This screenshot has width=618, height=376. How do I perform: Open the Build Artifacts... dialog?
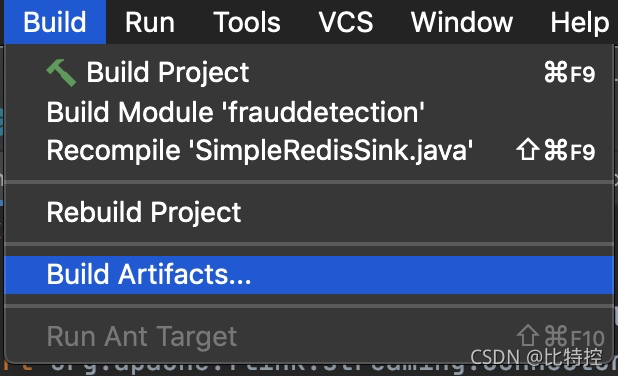(x=309, y=275)
